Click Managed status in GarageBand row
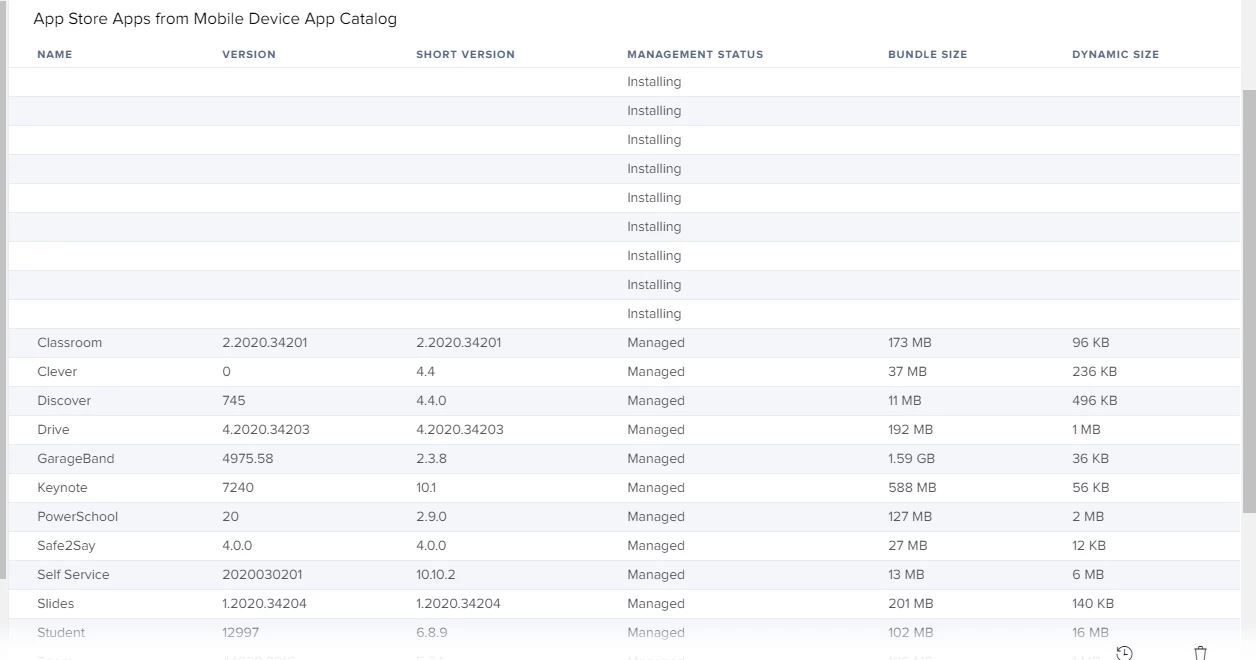The width and height of the screenshot is (1256, 660). coord(656,459)
